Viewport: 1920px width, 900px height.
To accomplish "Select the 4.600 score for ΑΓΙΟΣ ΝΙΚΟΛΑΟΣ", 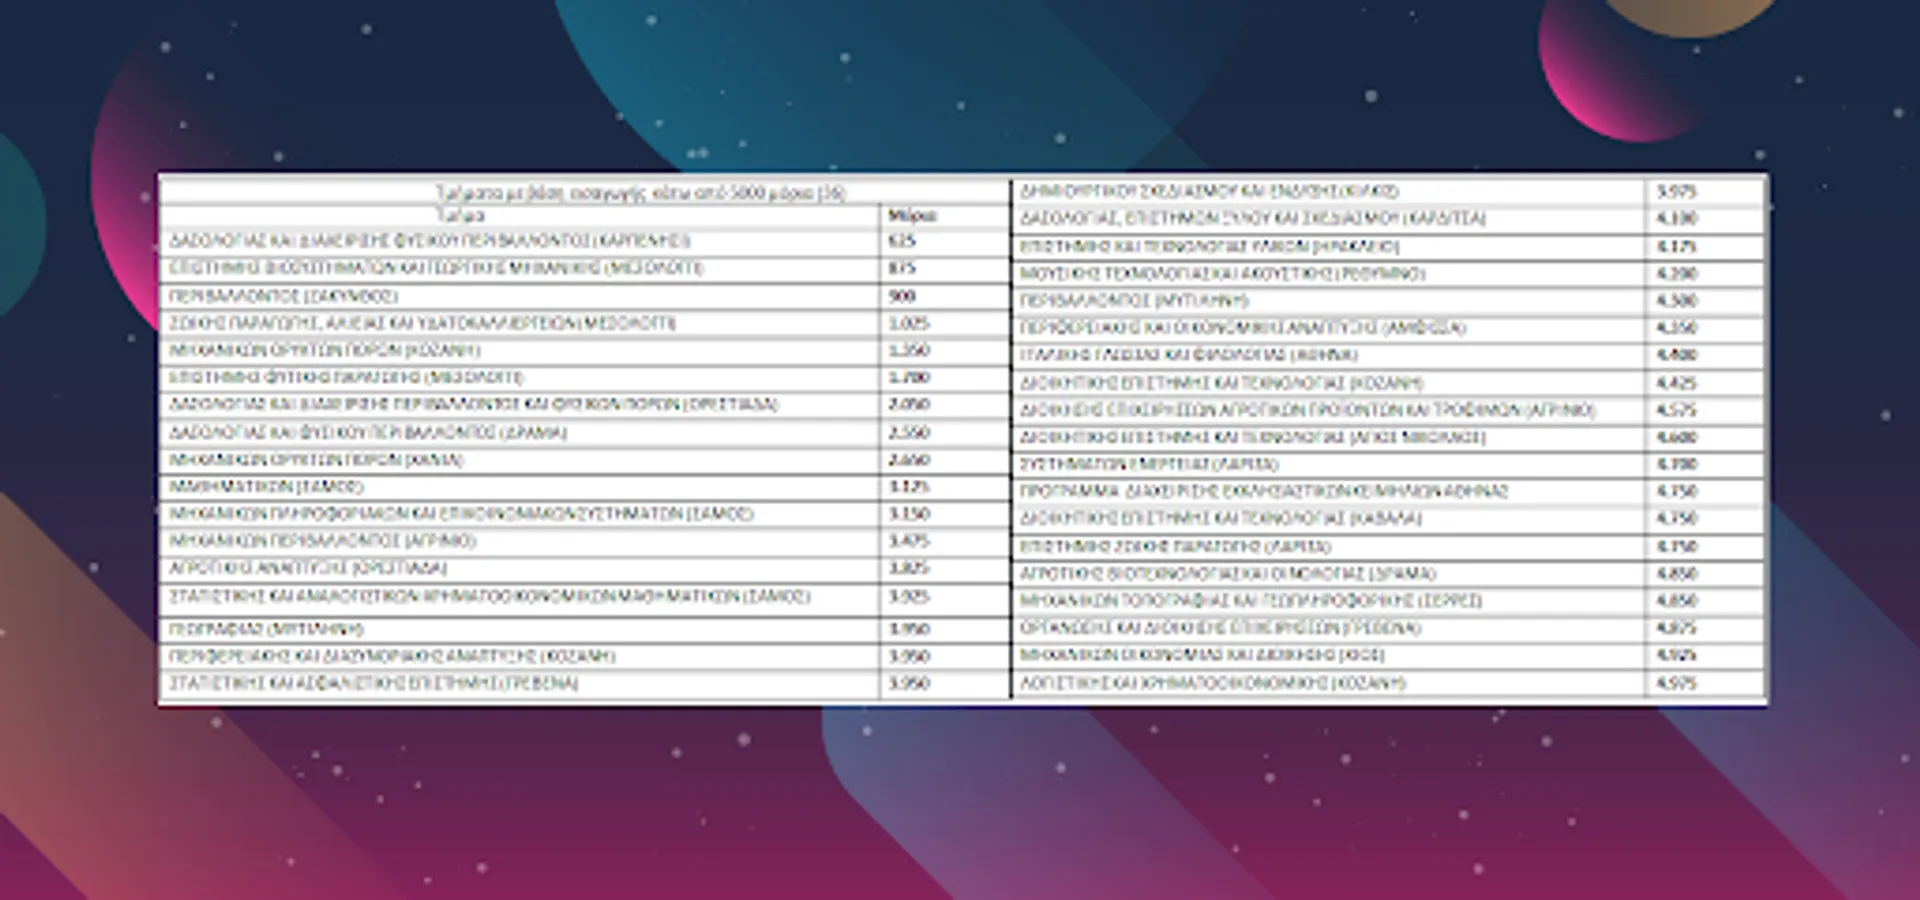I will point(1677,437).
